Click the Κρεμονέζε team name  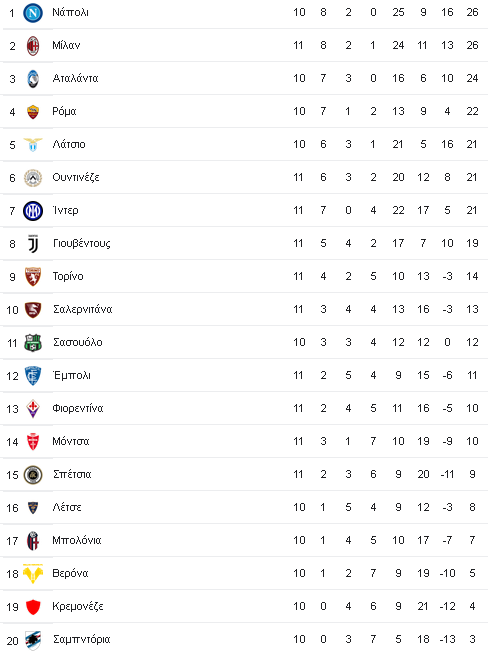point(78,606)
